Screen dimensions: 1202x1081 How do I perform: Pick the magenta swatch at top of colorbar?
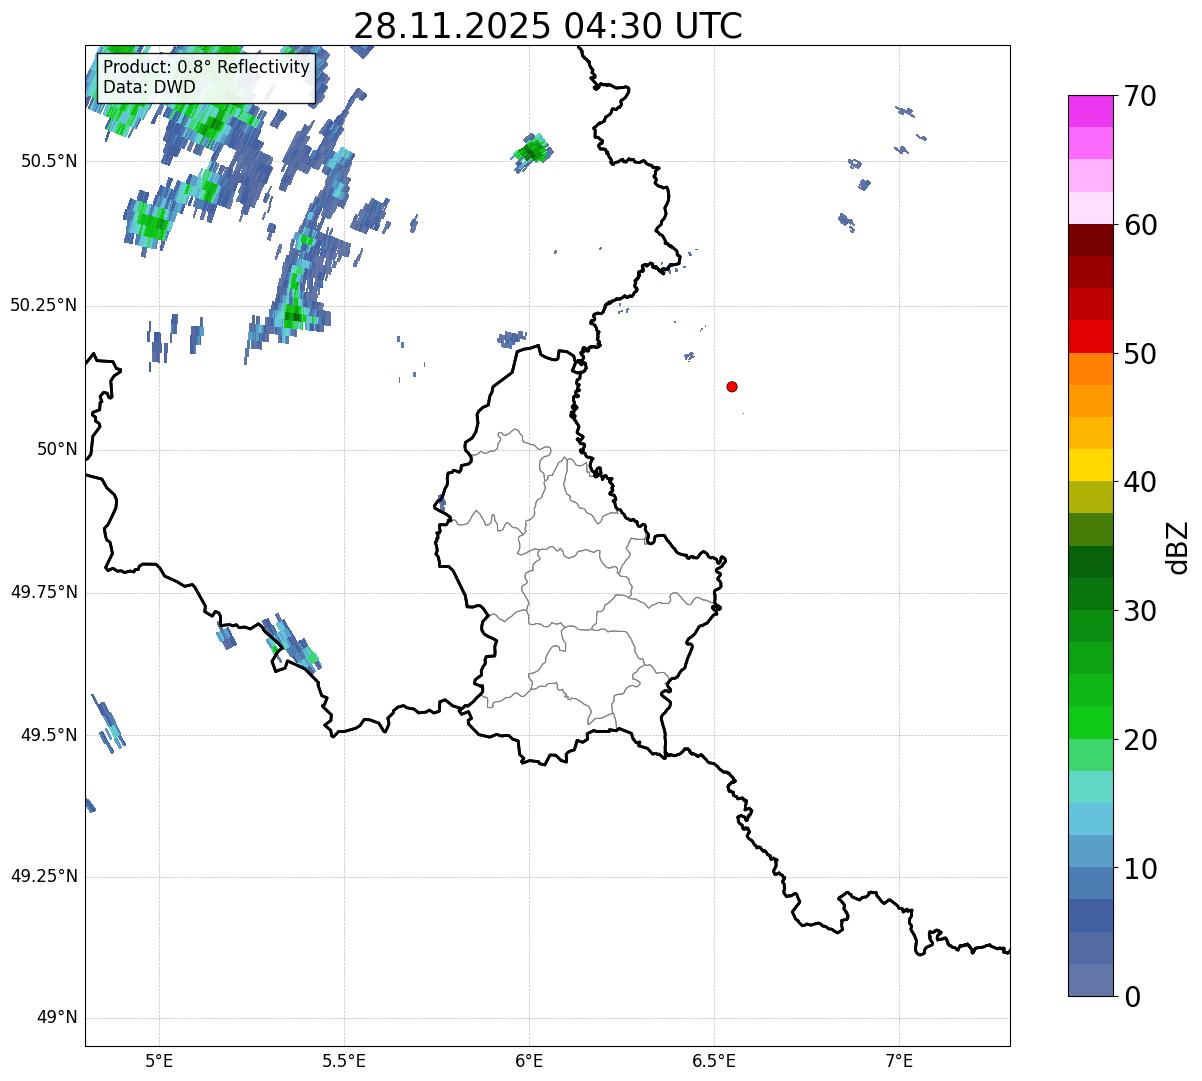click(x=1090, y=110)
